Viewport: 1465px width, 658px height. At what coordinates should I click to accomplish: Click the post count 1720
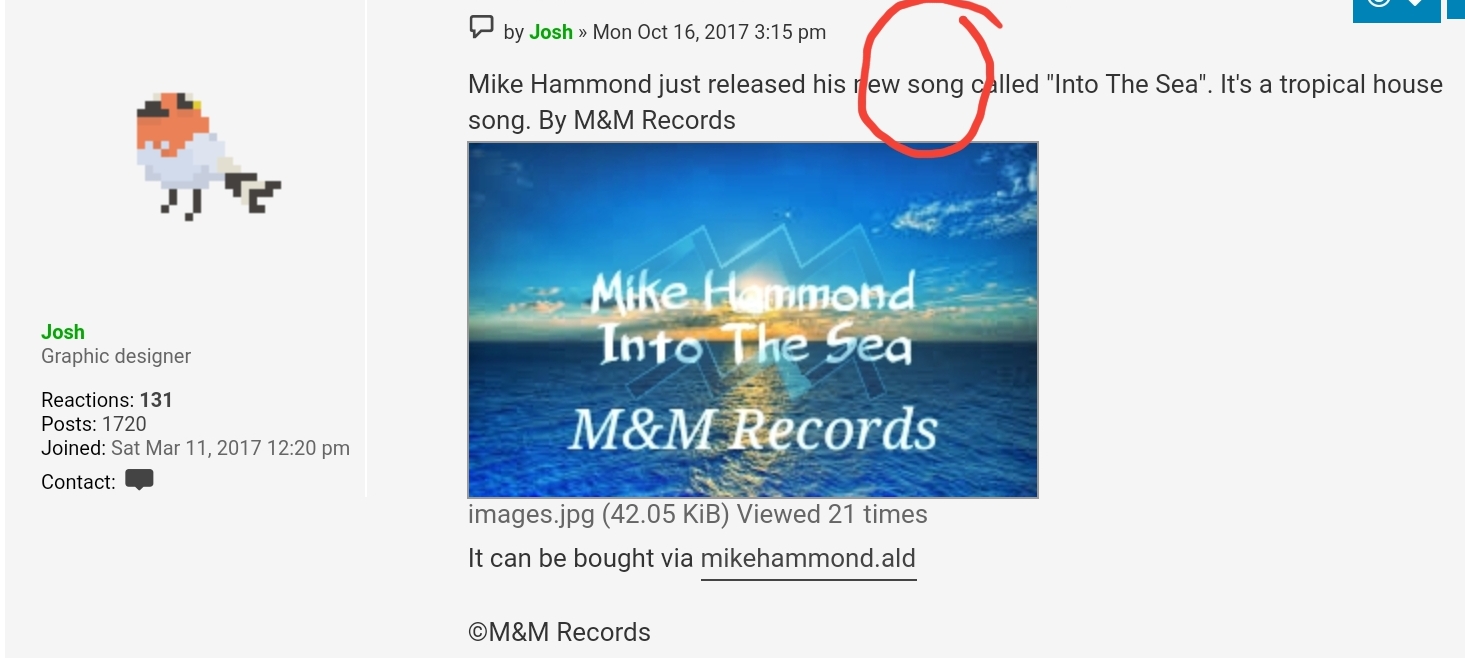point(124,424)
